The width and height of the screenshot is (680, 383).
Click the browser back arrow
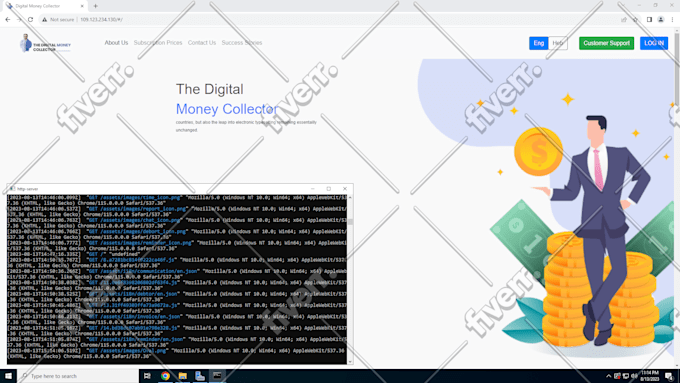[8, 20]
